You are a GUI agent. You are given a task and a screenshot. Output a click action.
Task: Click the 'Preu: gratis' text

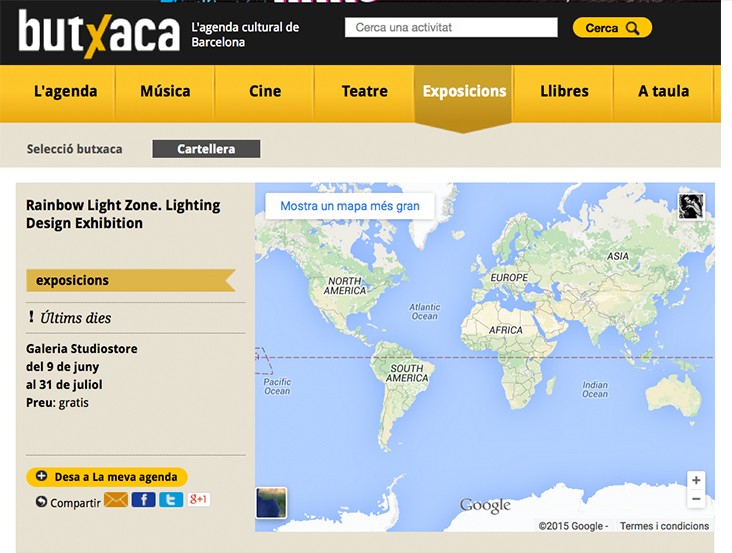click(x=57, y=403)
